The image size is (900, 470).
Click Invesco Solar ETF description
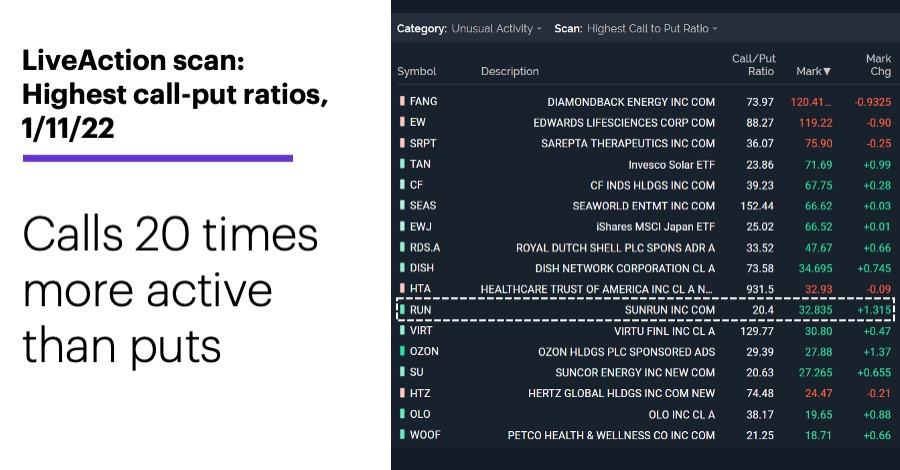672,165
